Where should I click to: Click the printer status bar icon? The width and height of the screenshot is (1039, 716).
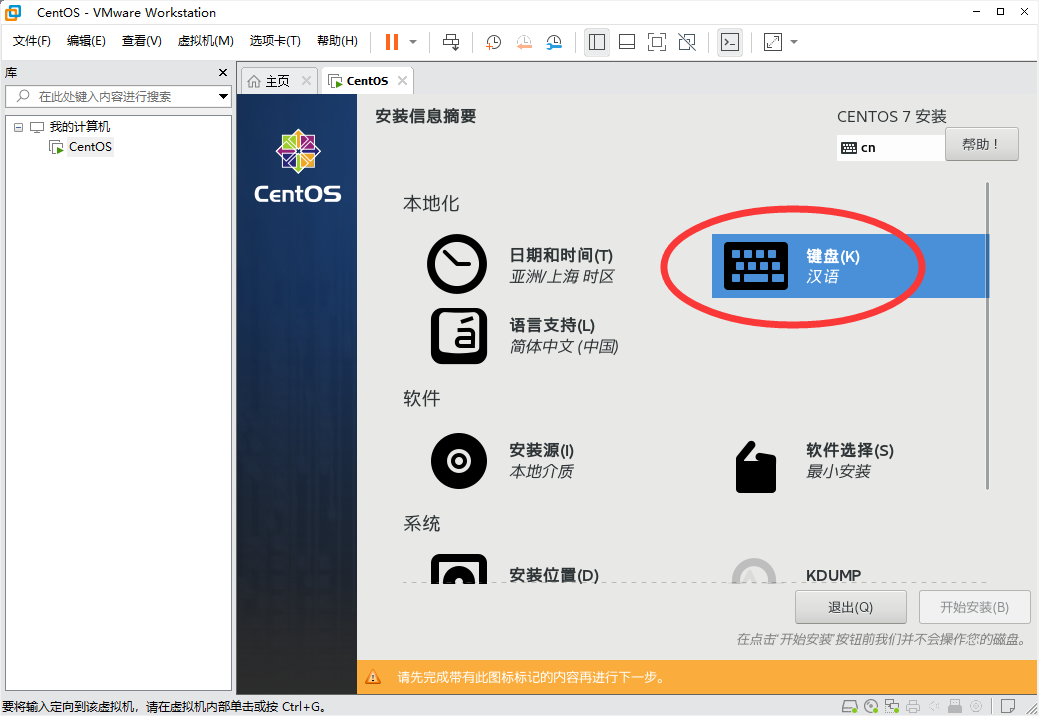[913, 706]
